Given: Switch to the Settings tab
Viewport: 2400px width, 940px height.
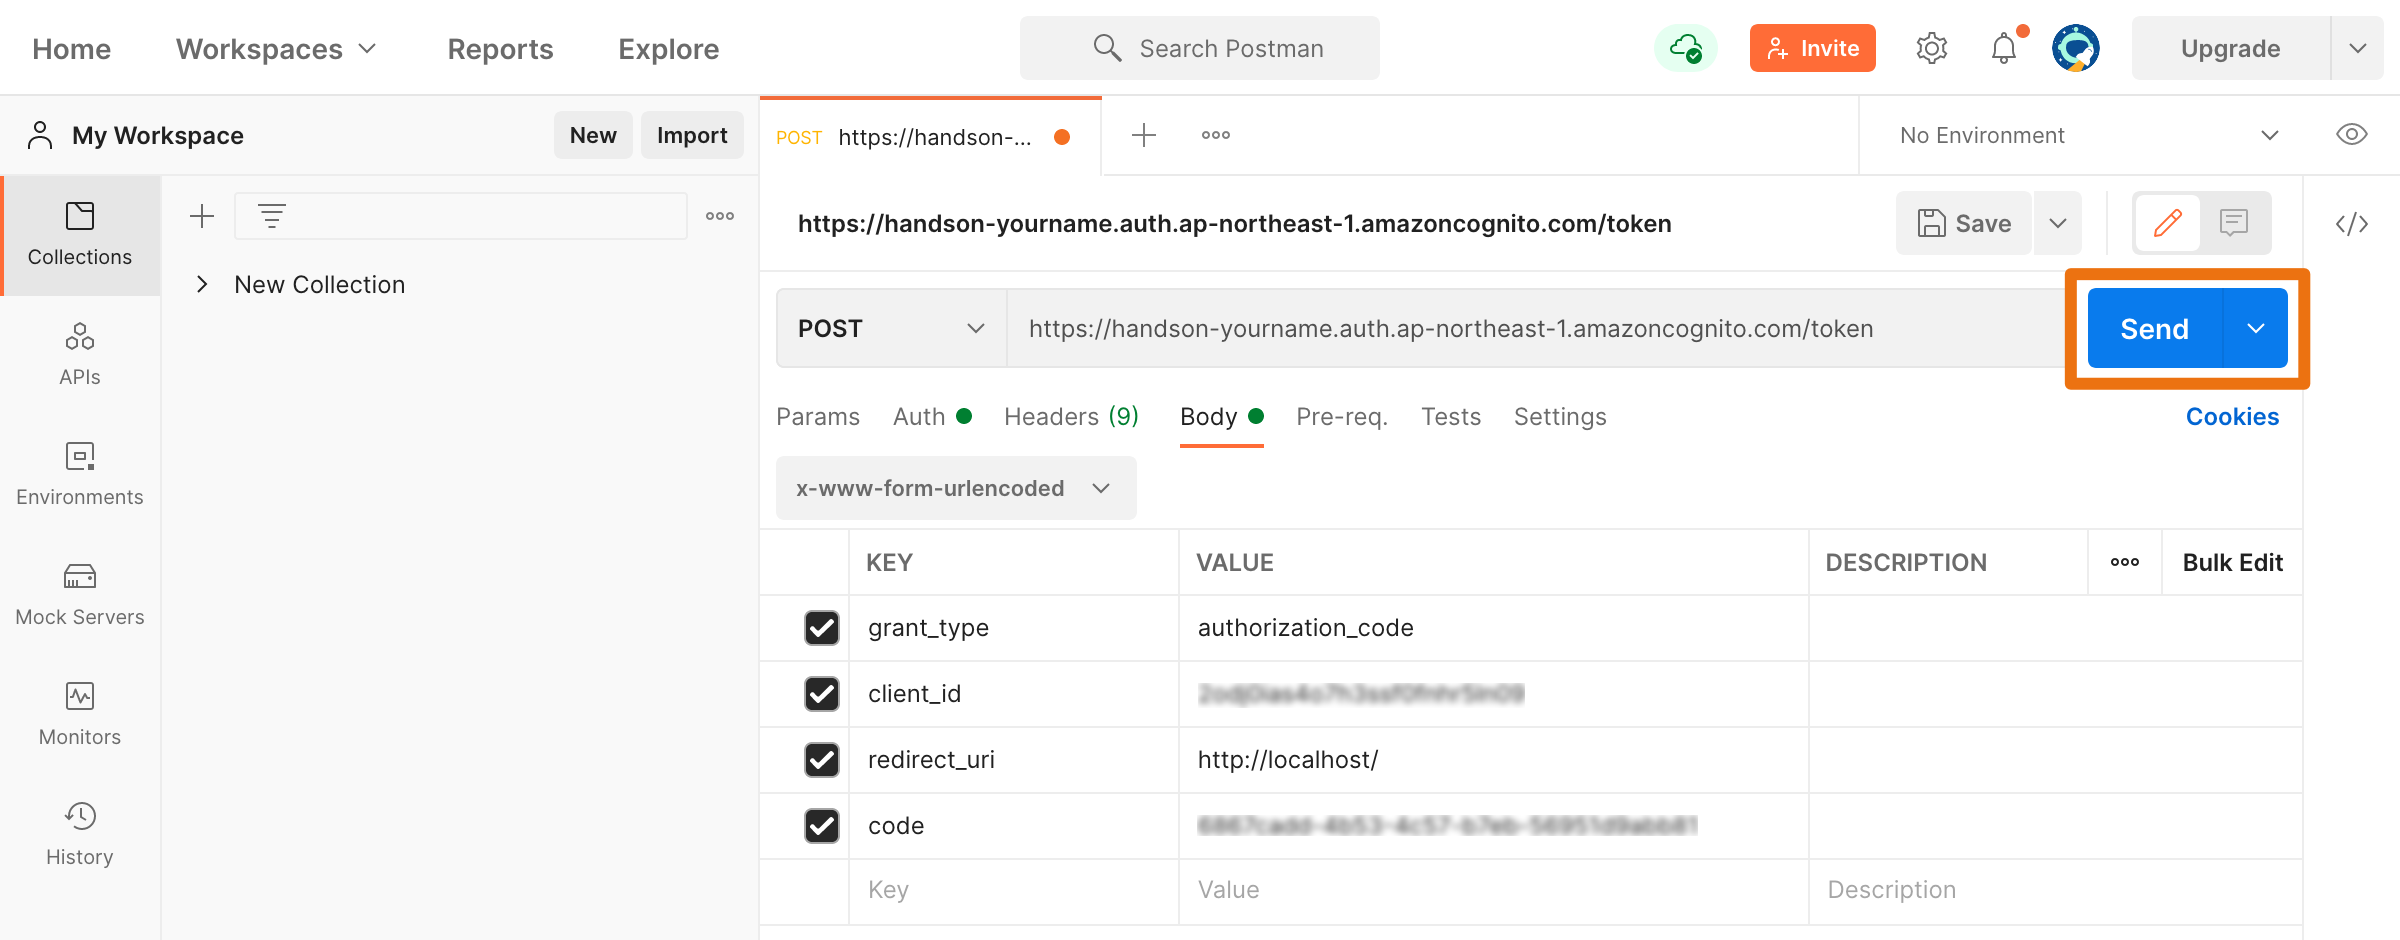Looking at the screenshot, I should (x=1560, y=417).
